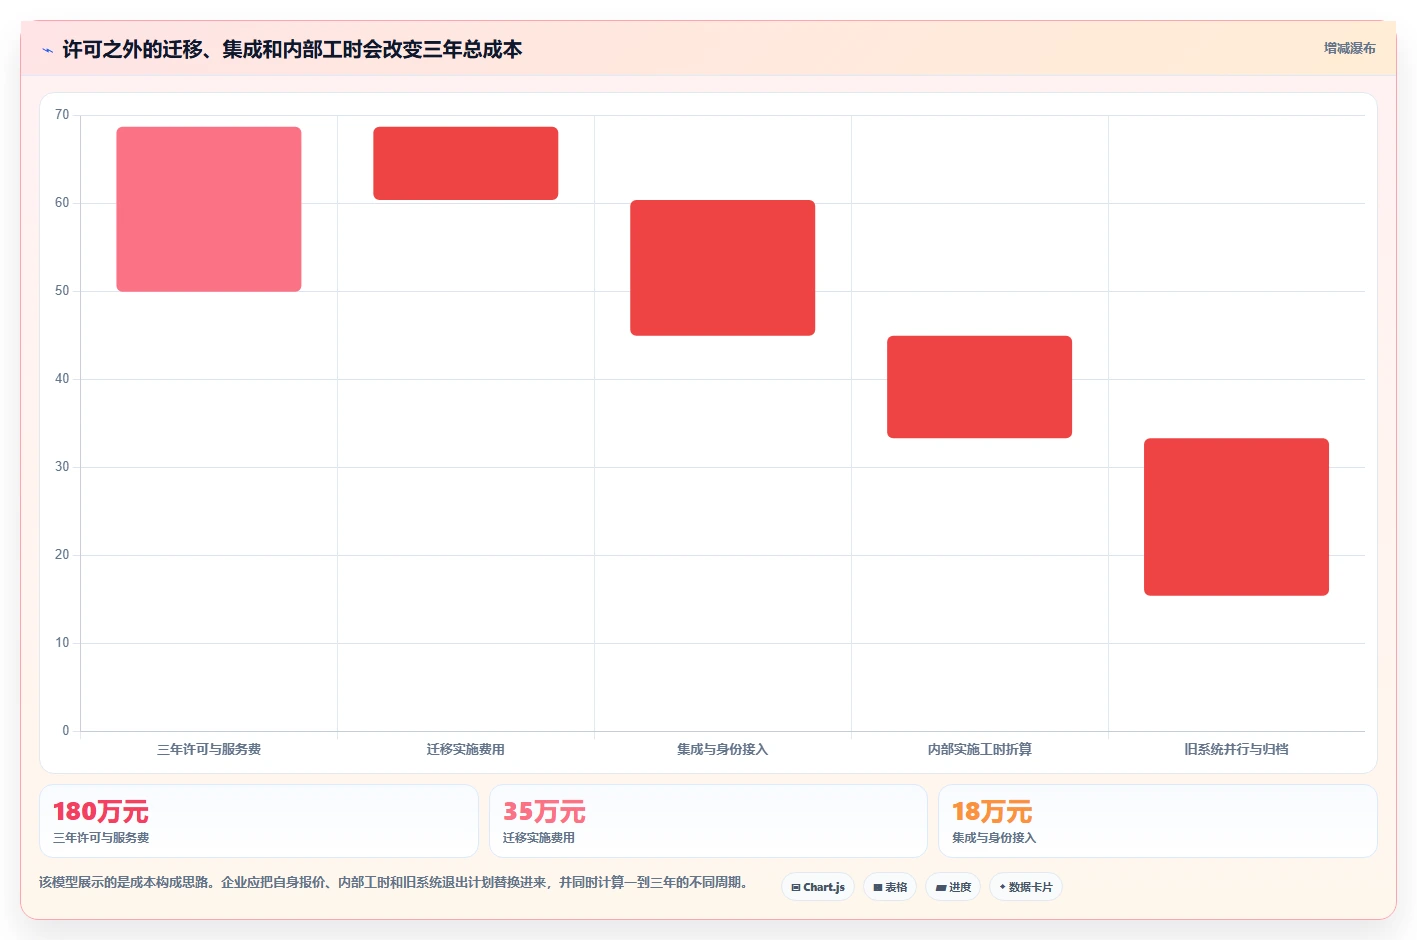This screenshot has width=1417, height=940.
Task: Click the y-axis value 50
Action: coord(62,291)
